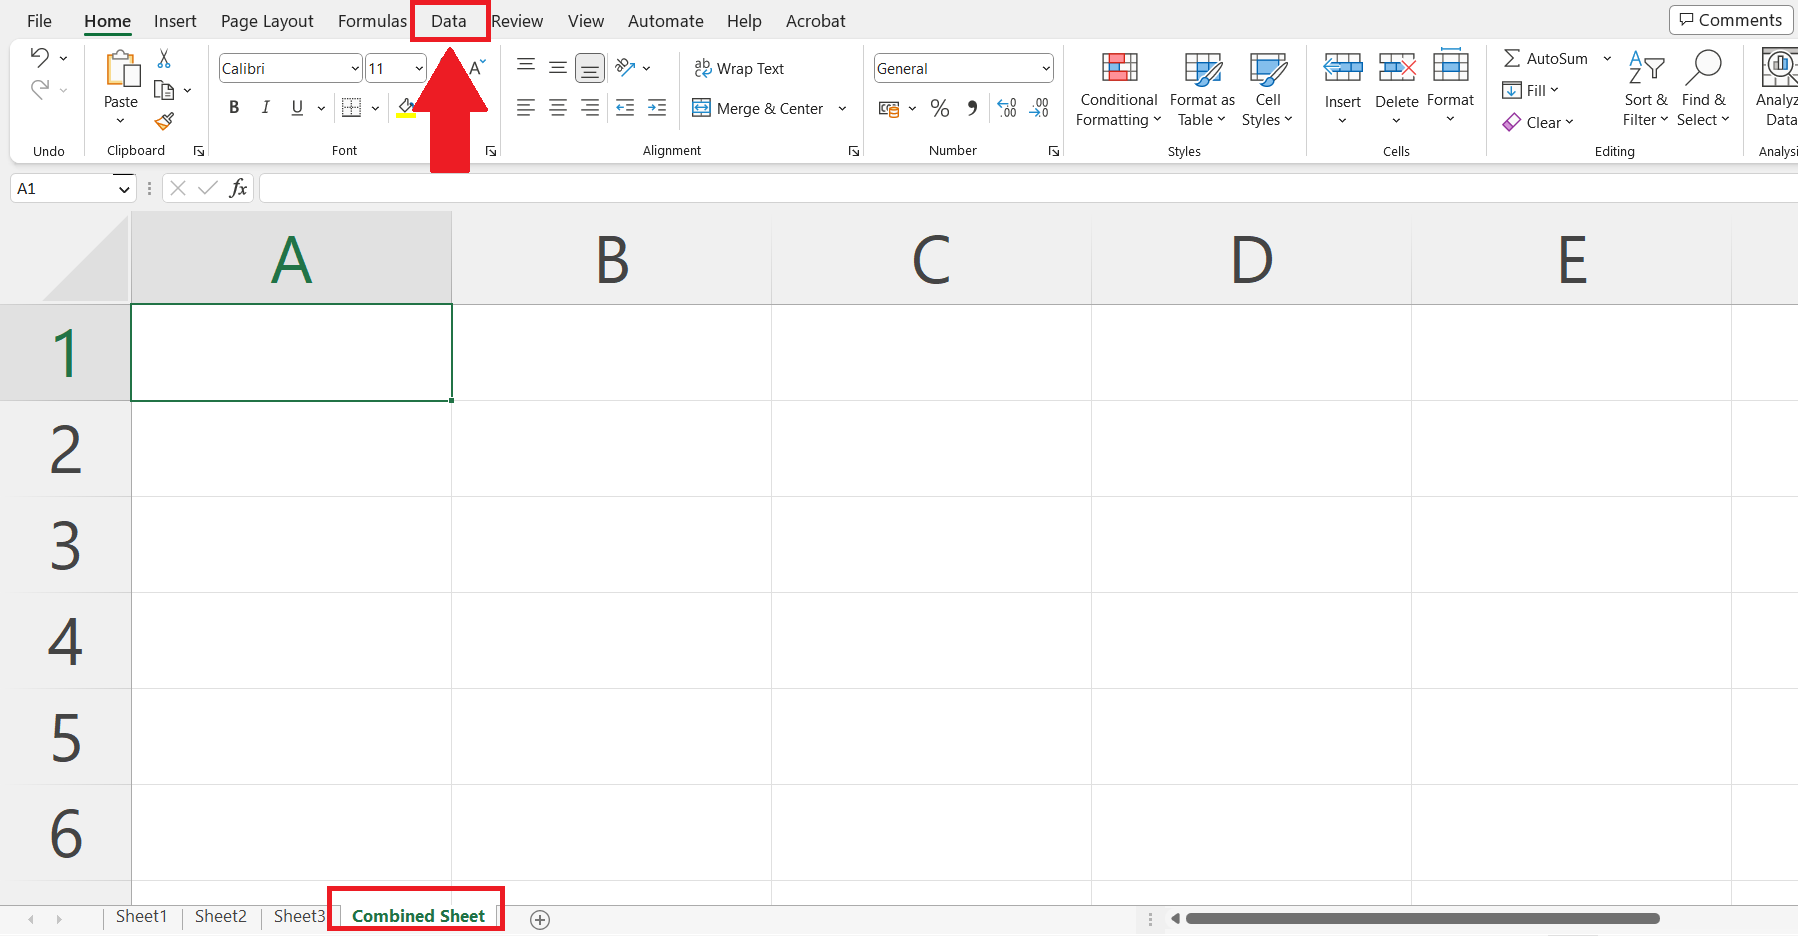Image resolution: width=1798 pixels, height=936 pixels.
Task: Click the Increase Indent icon
Action: pyautogui.click(x=657, y=108)
